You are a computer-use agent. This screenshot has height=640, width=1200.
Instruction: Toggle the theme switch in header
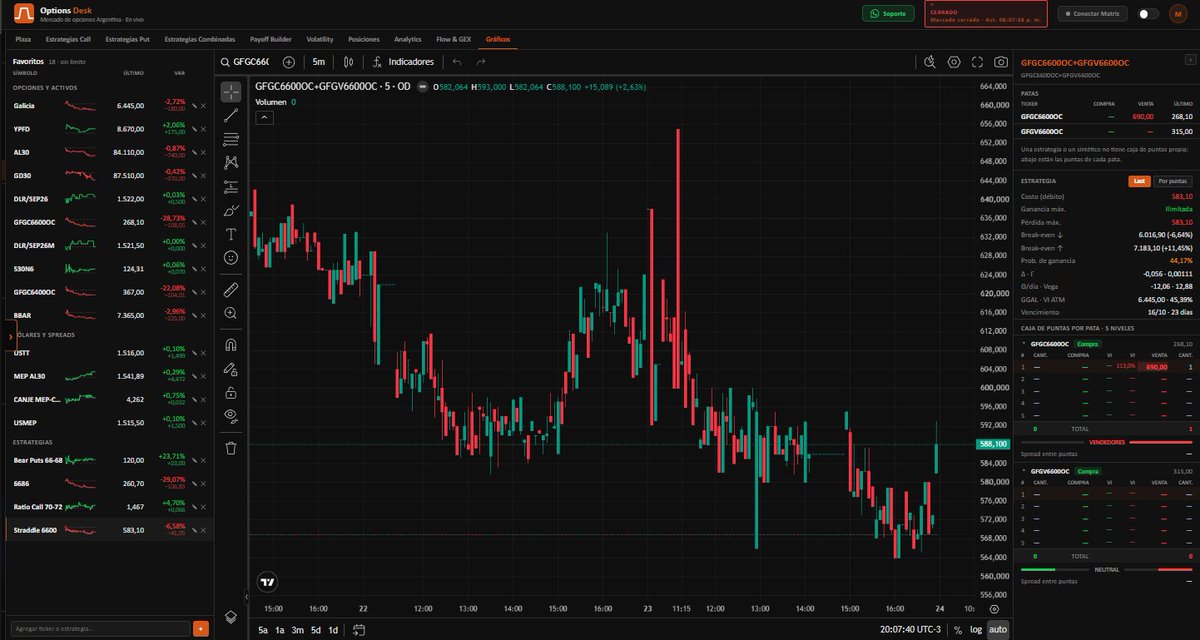(1148, 14)
